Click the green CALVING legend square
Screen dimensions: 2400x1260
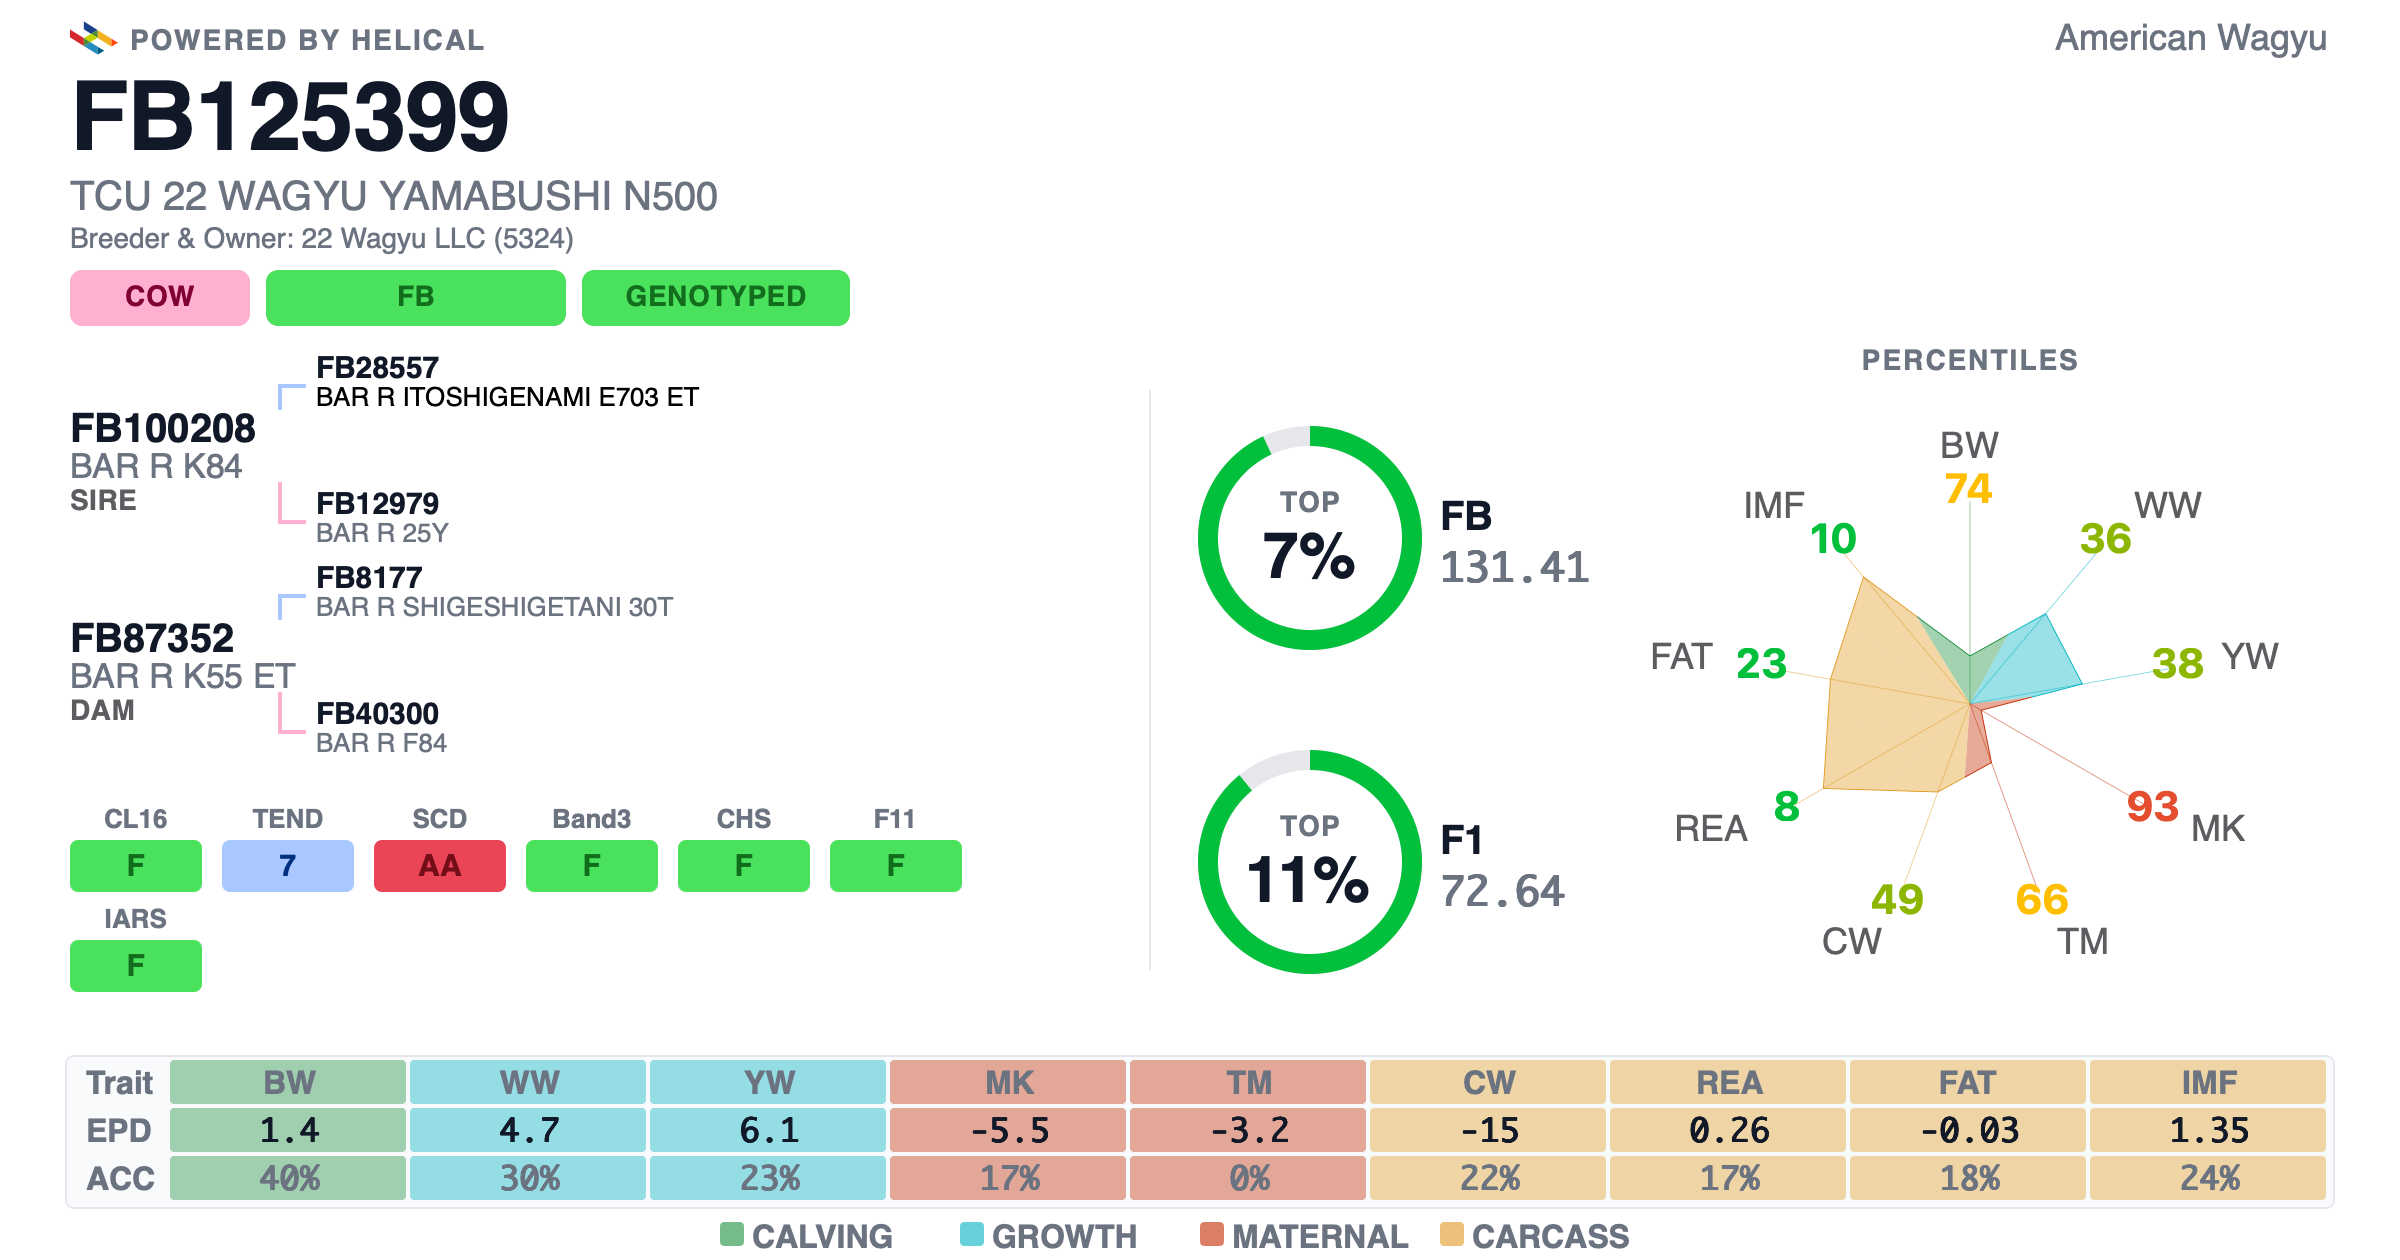tap(732, 1234)
